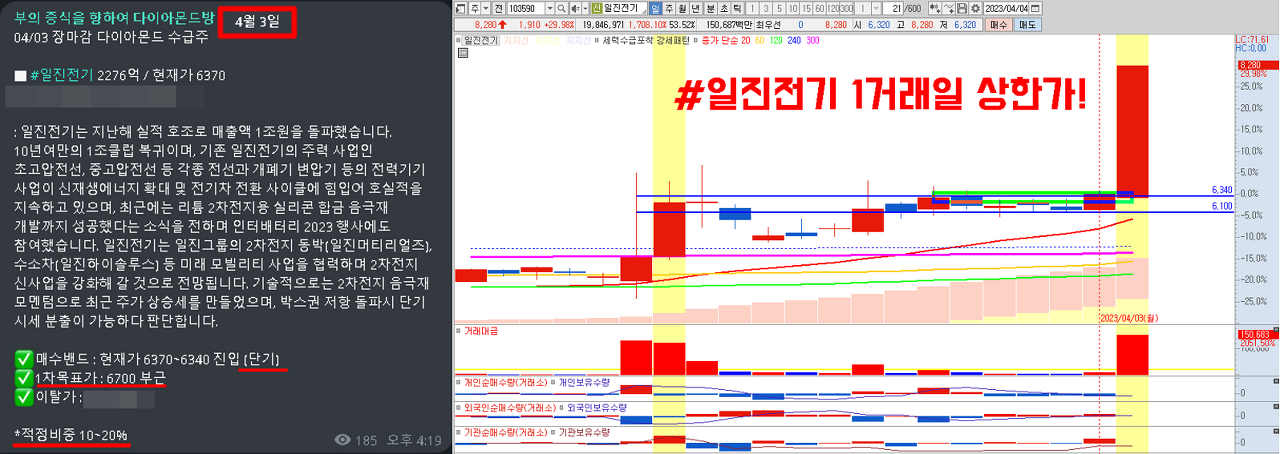This screenshot has width=1280, height=454.
Task: Select the 일 daily period tab
Action: click(656, 8)
